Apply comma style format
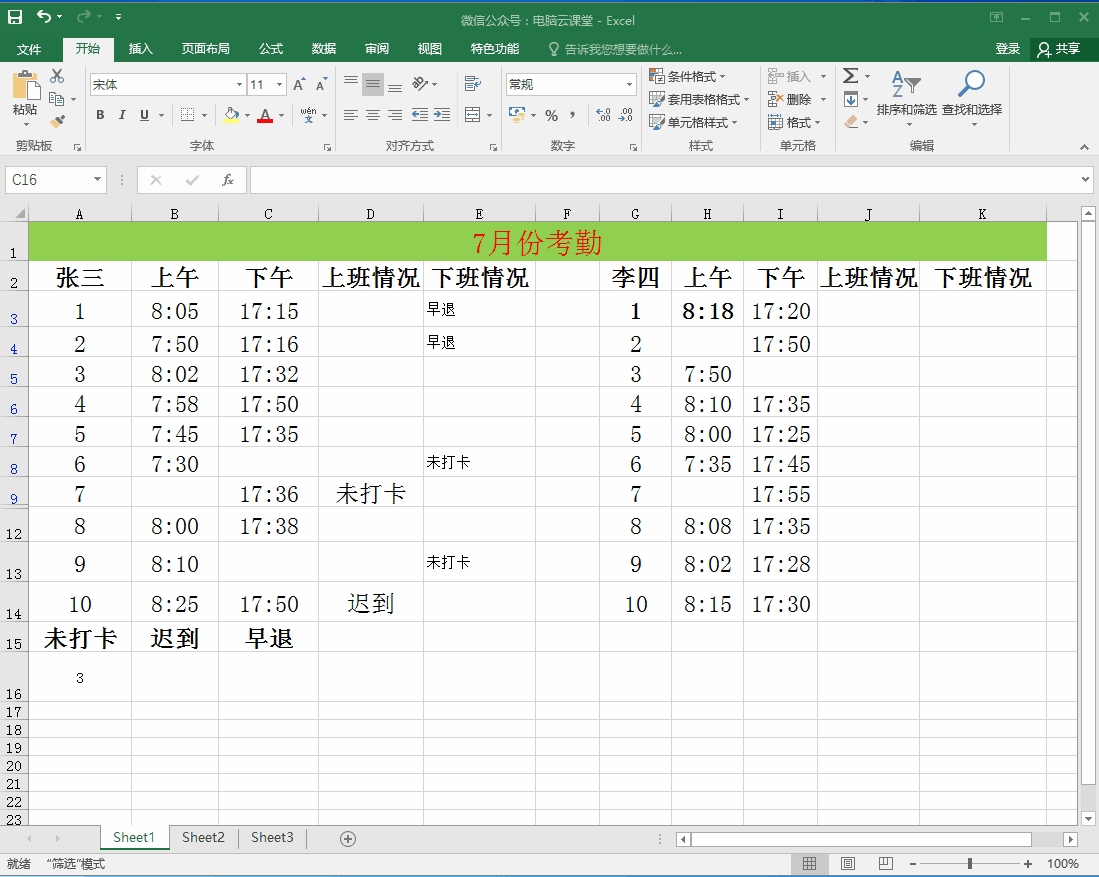The height and width of the screenshot is (877, 1099). click(x=573, y=116)
